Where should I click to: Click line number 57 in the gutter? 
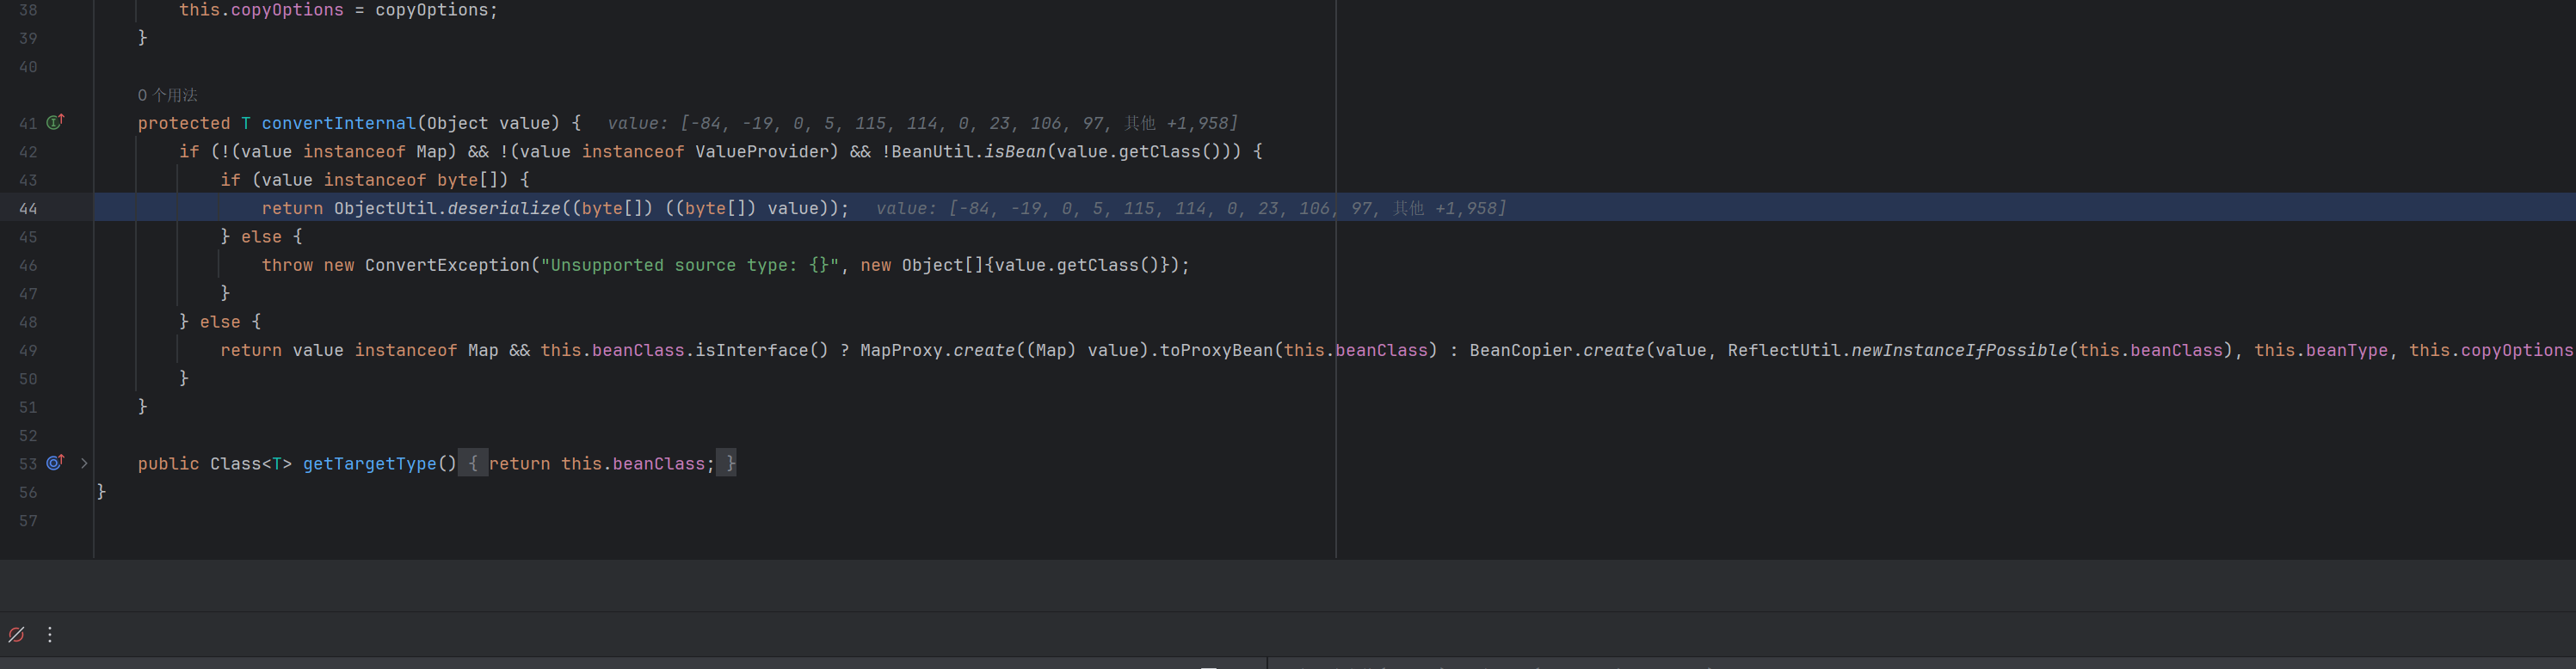pyautogui.click(x=28, y=521)
